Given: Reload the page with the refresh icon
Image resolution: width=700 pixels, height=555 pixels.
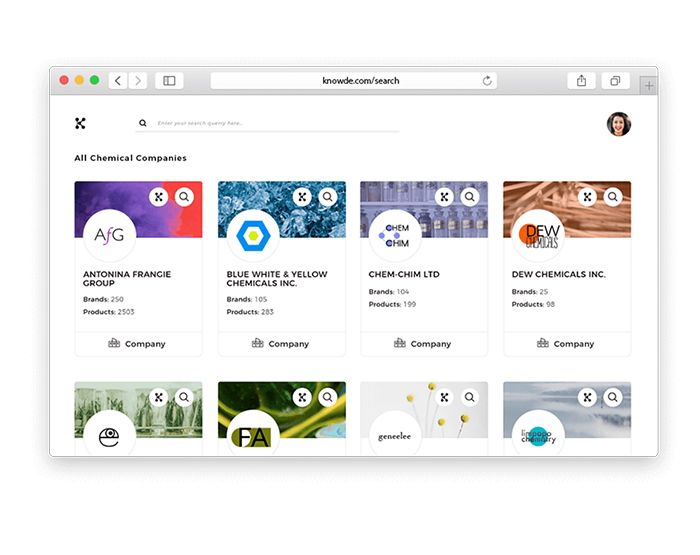Looking at the screenshot, I should (x=487, y=81).
